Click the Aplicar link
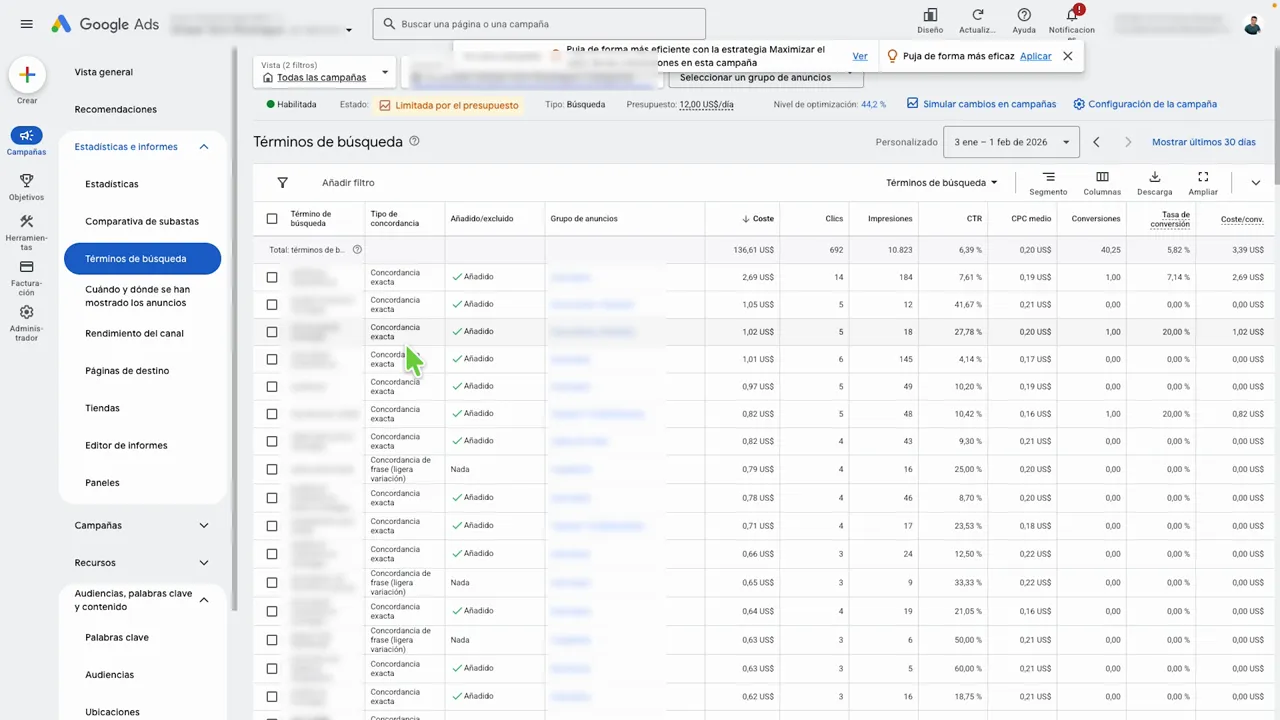Viewport: 1280px width, 720px height. 1035,56
